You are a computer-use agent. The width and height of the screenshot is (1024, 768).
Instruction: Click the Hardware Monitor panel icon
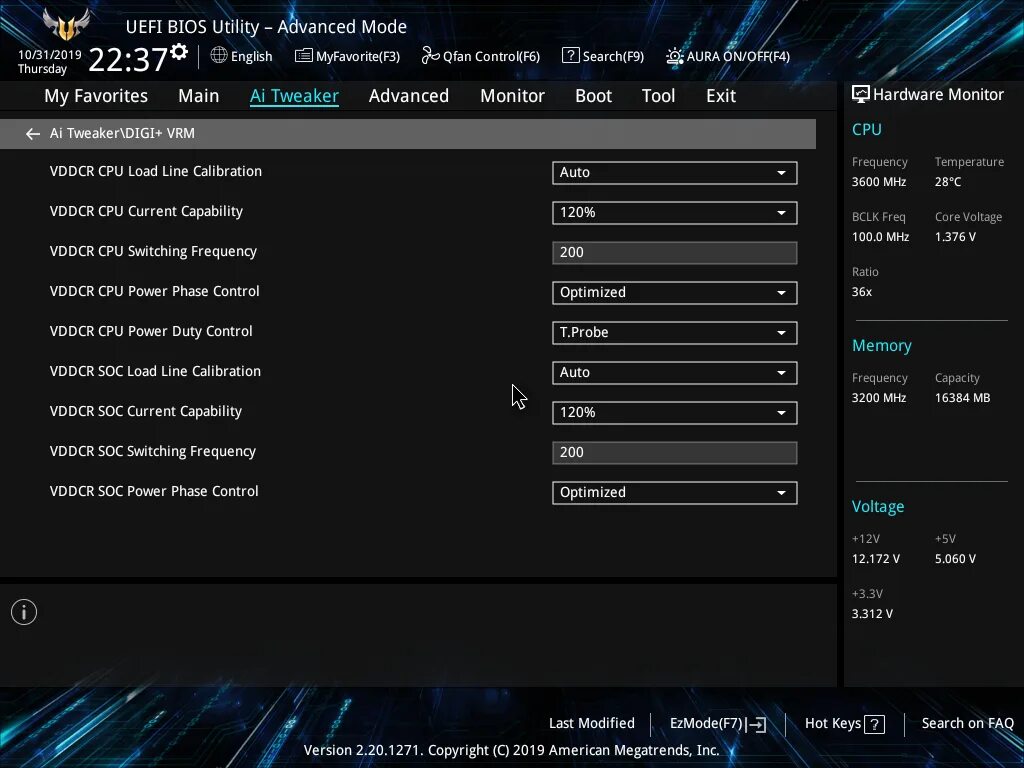tap(861, 93)
